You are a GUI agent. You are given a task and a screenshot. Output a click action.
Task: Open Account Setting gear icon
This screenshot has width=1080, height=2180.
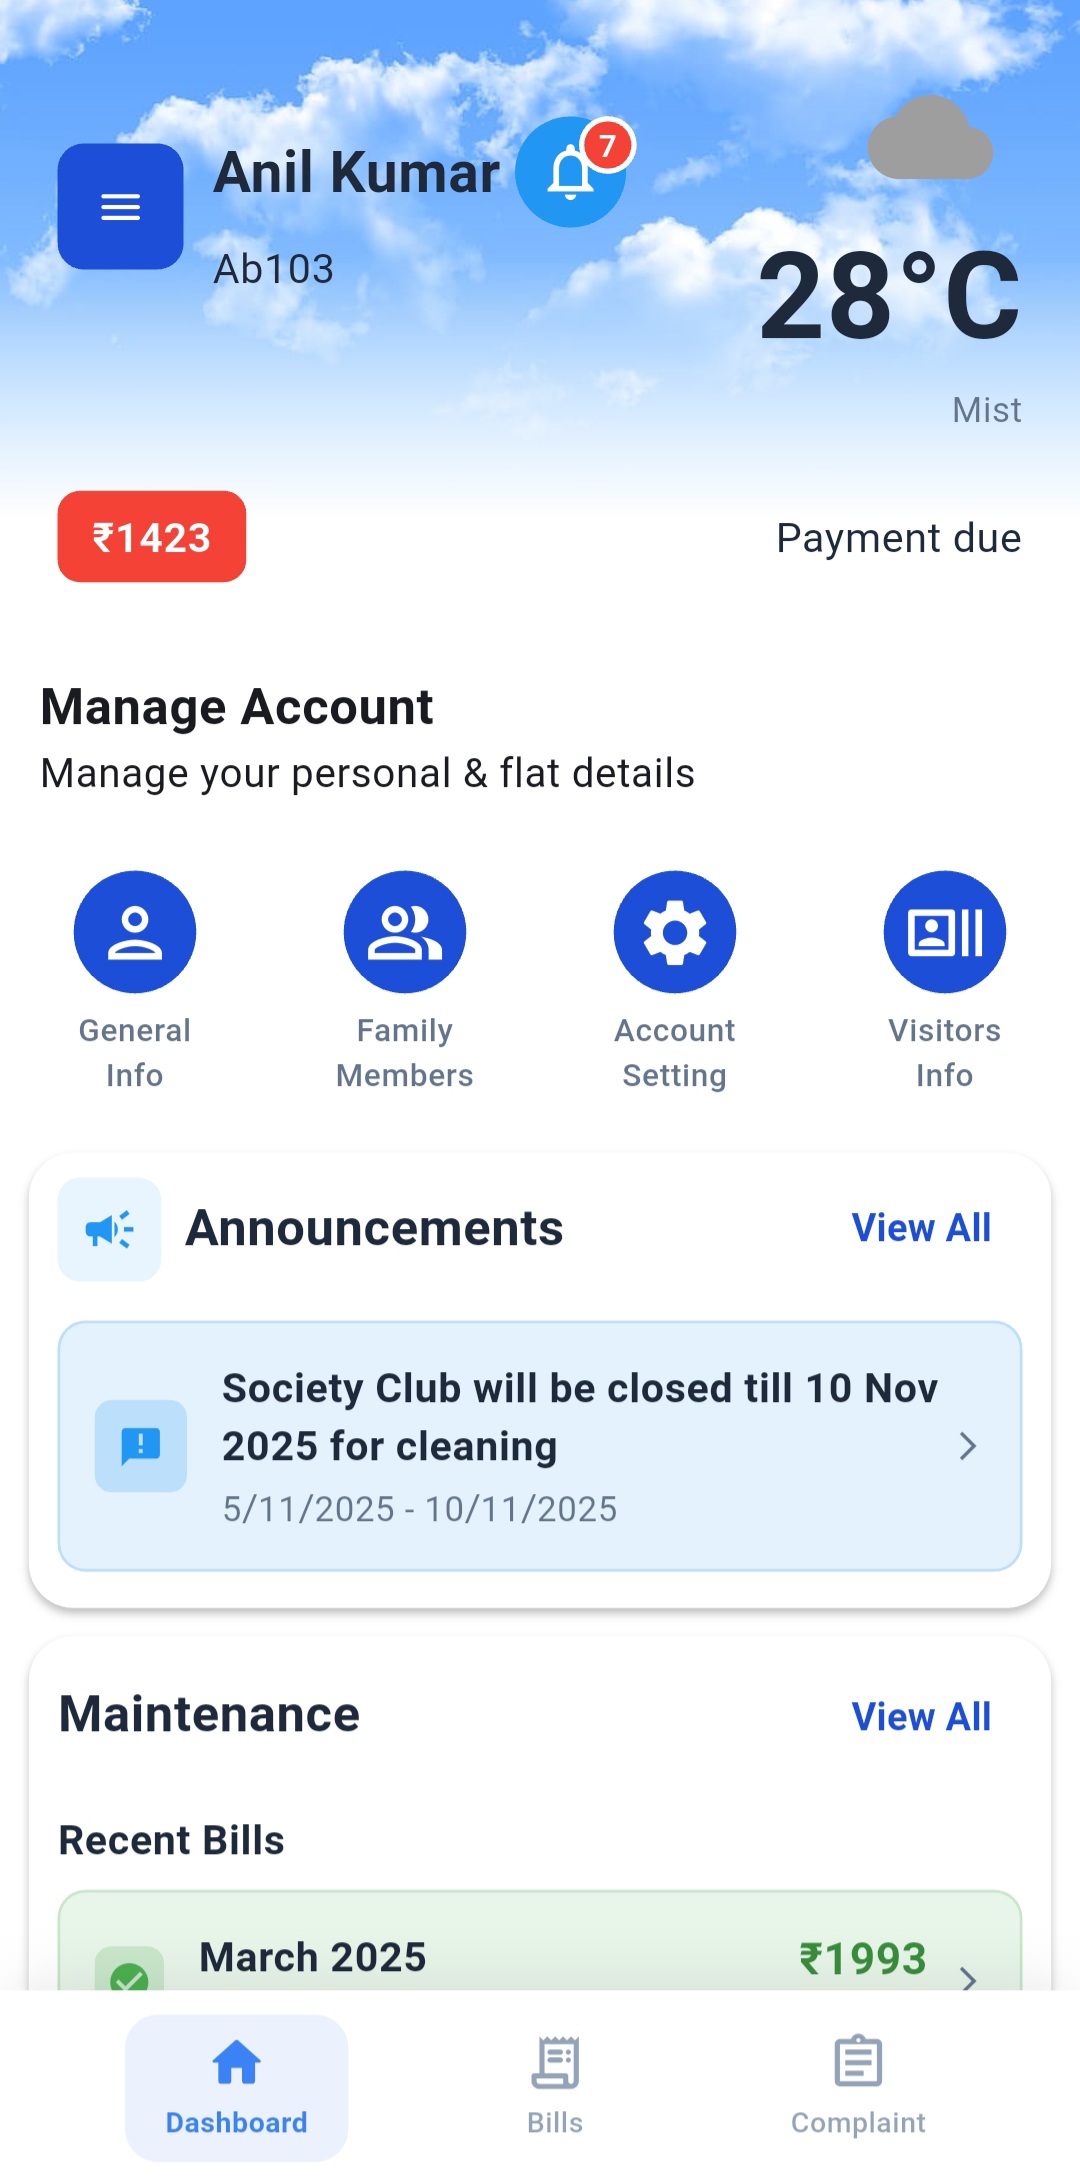[675, 932]
